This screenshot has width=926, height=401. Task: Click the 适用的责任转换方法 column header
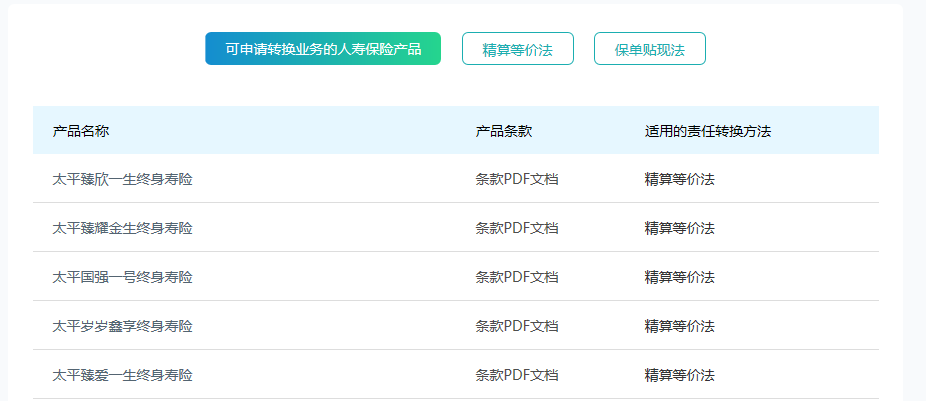tap(707, 131)
